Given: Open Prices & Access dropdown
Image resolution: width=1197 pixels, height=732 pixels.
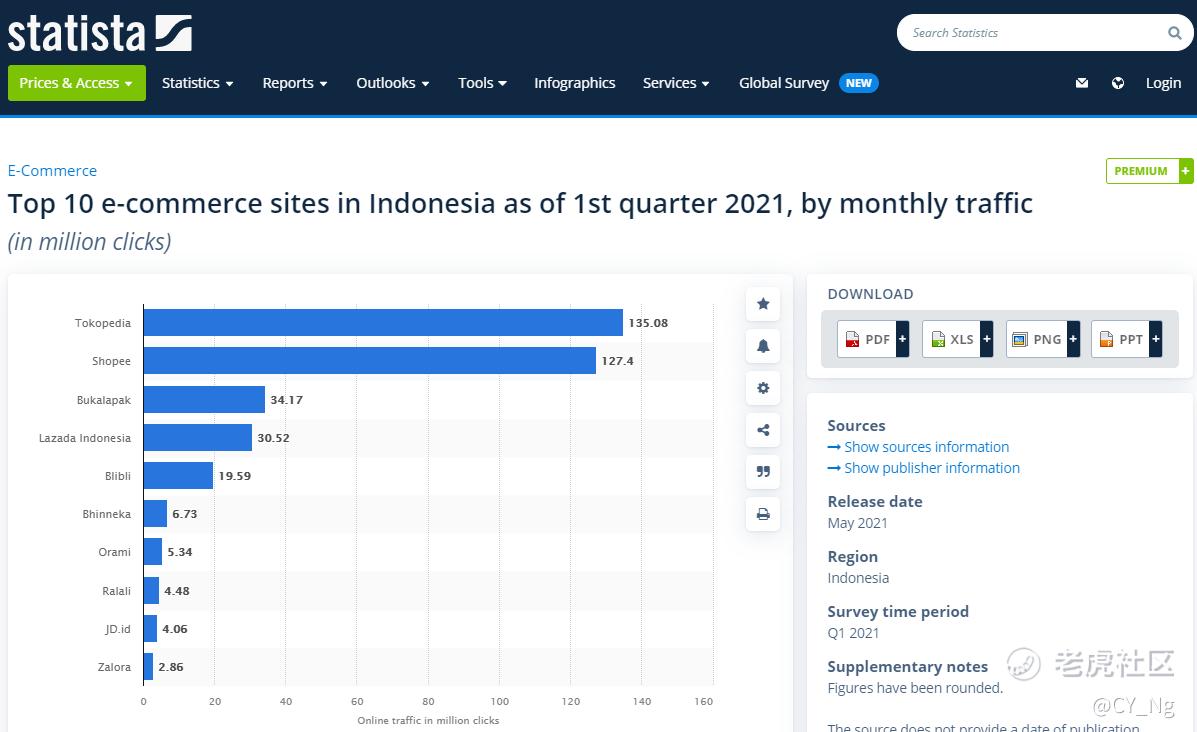Looking at the screenshot, I should [x=76, y=82].
